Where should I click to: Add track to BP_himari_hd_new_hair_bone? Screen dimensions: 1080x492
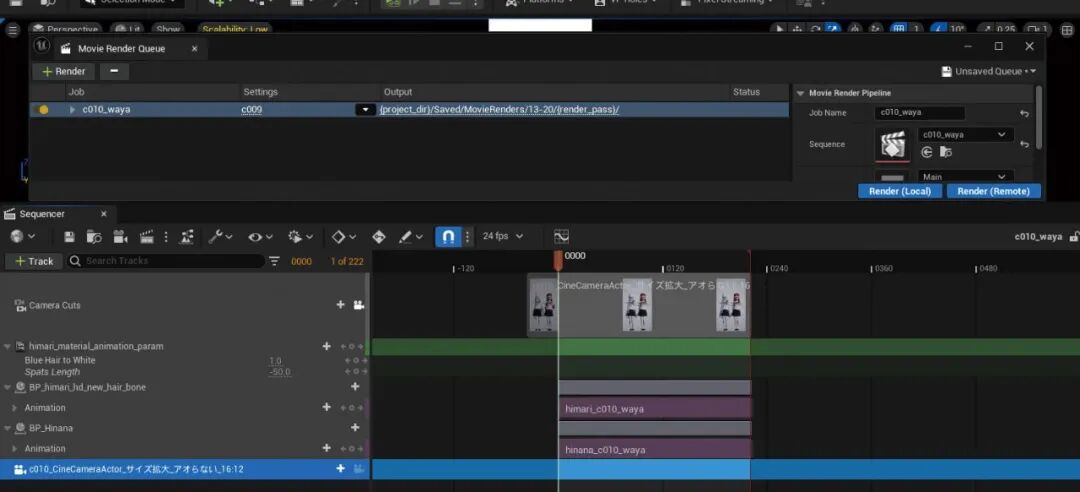(x=355, y=387)
